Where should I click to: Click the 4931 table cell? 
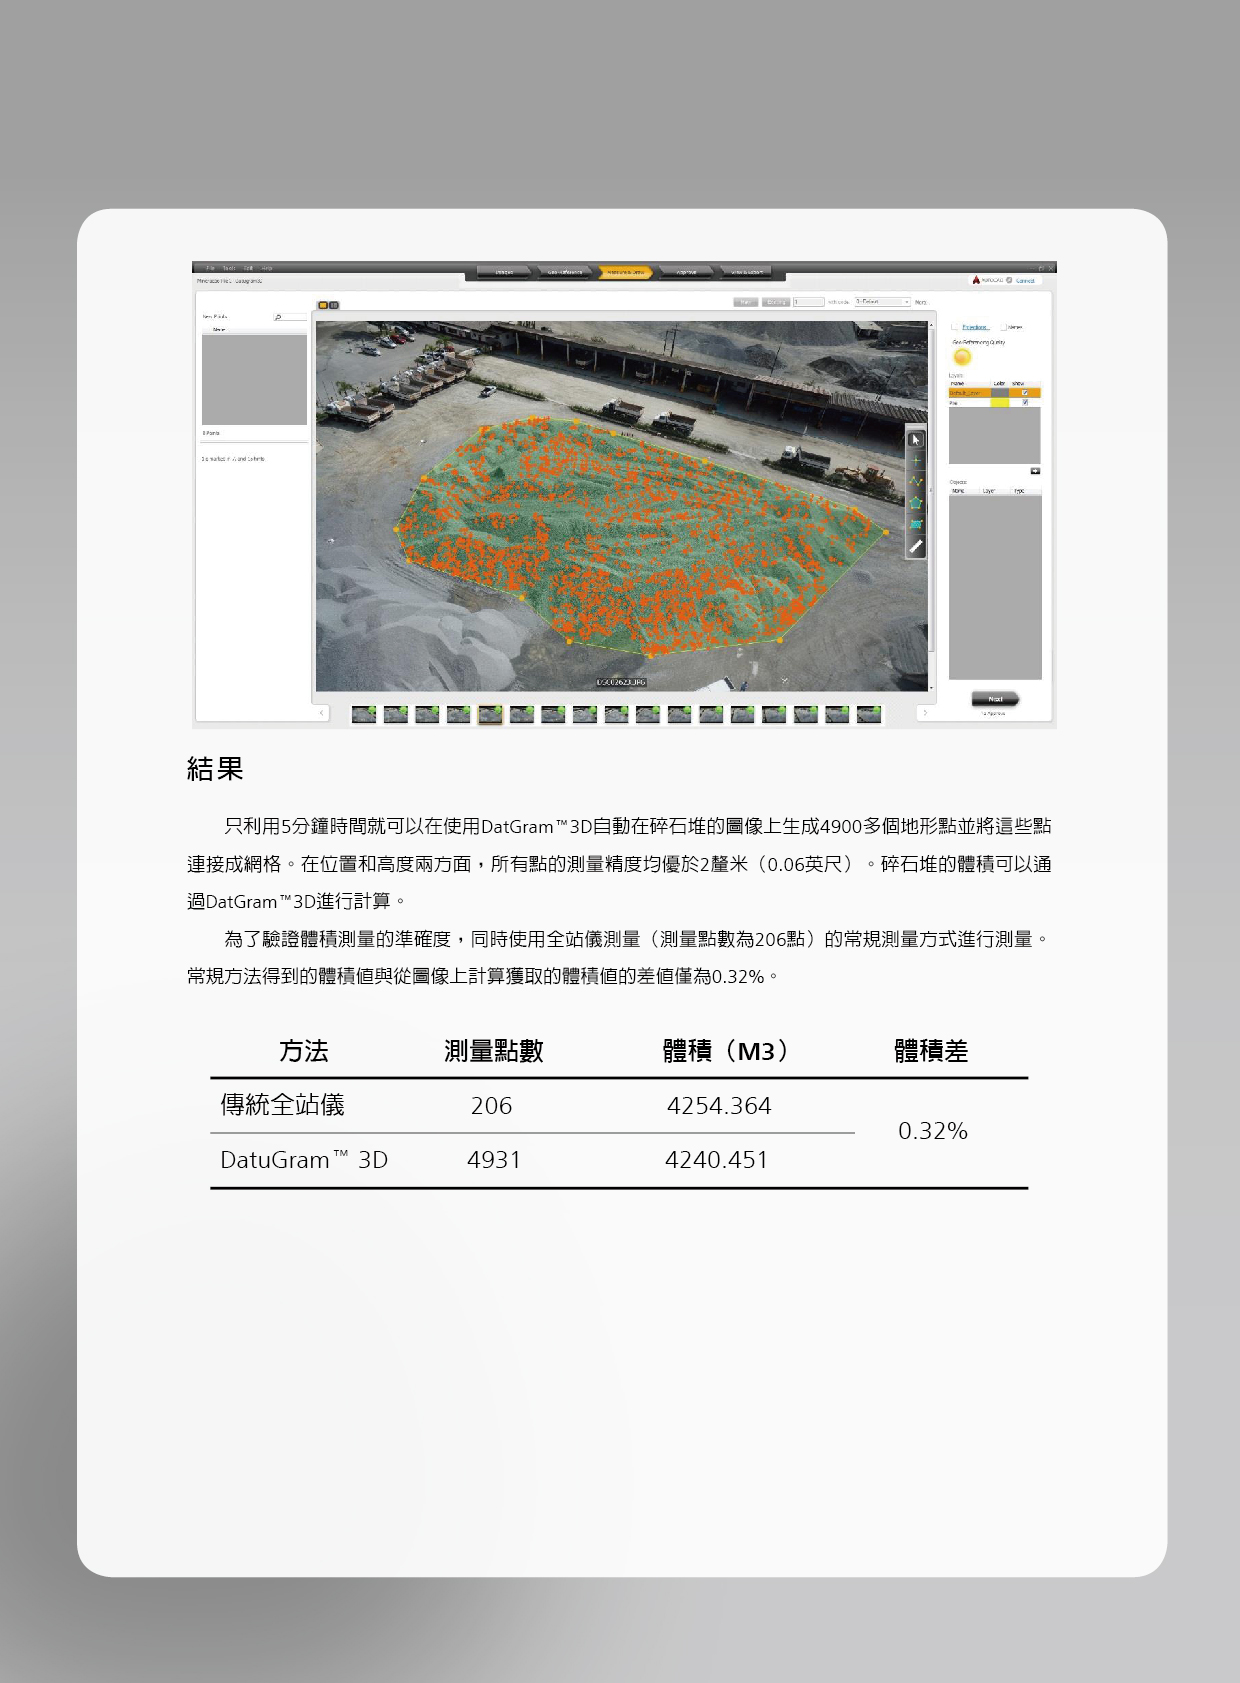point(494,1160)
